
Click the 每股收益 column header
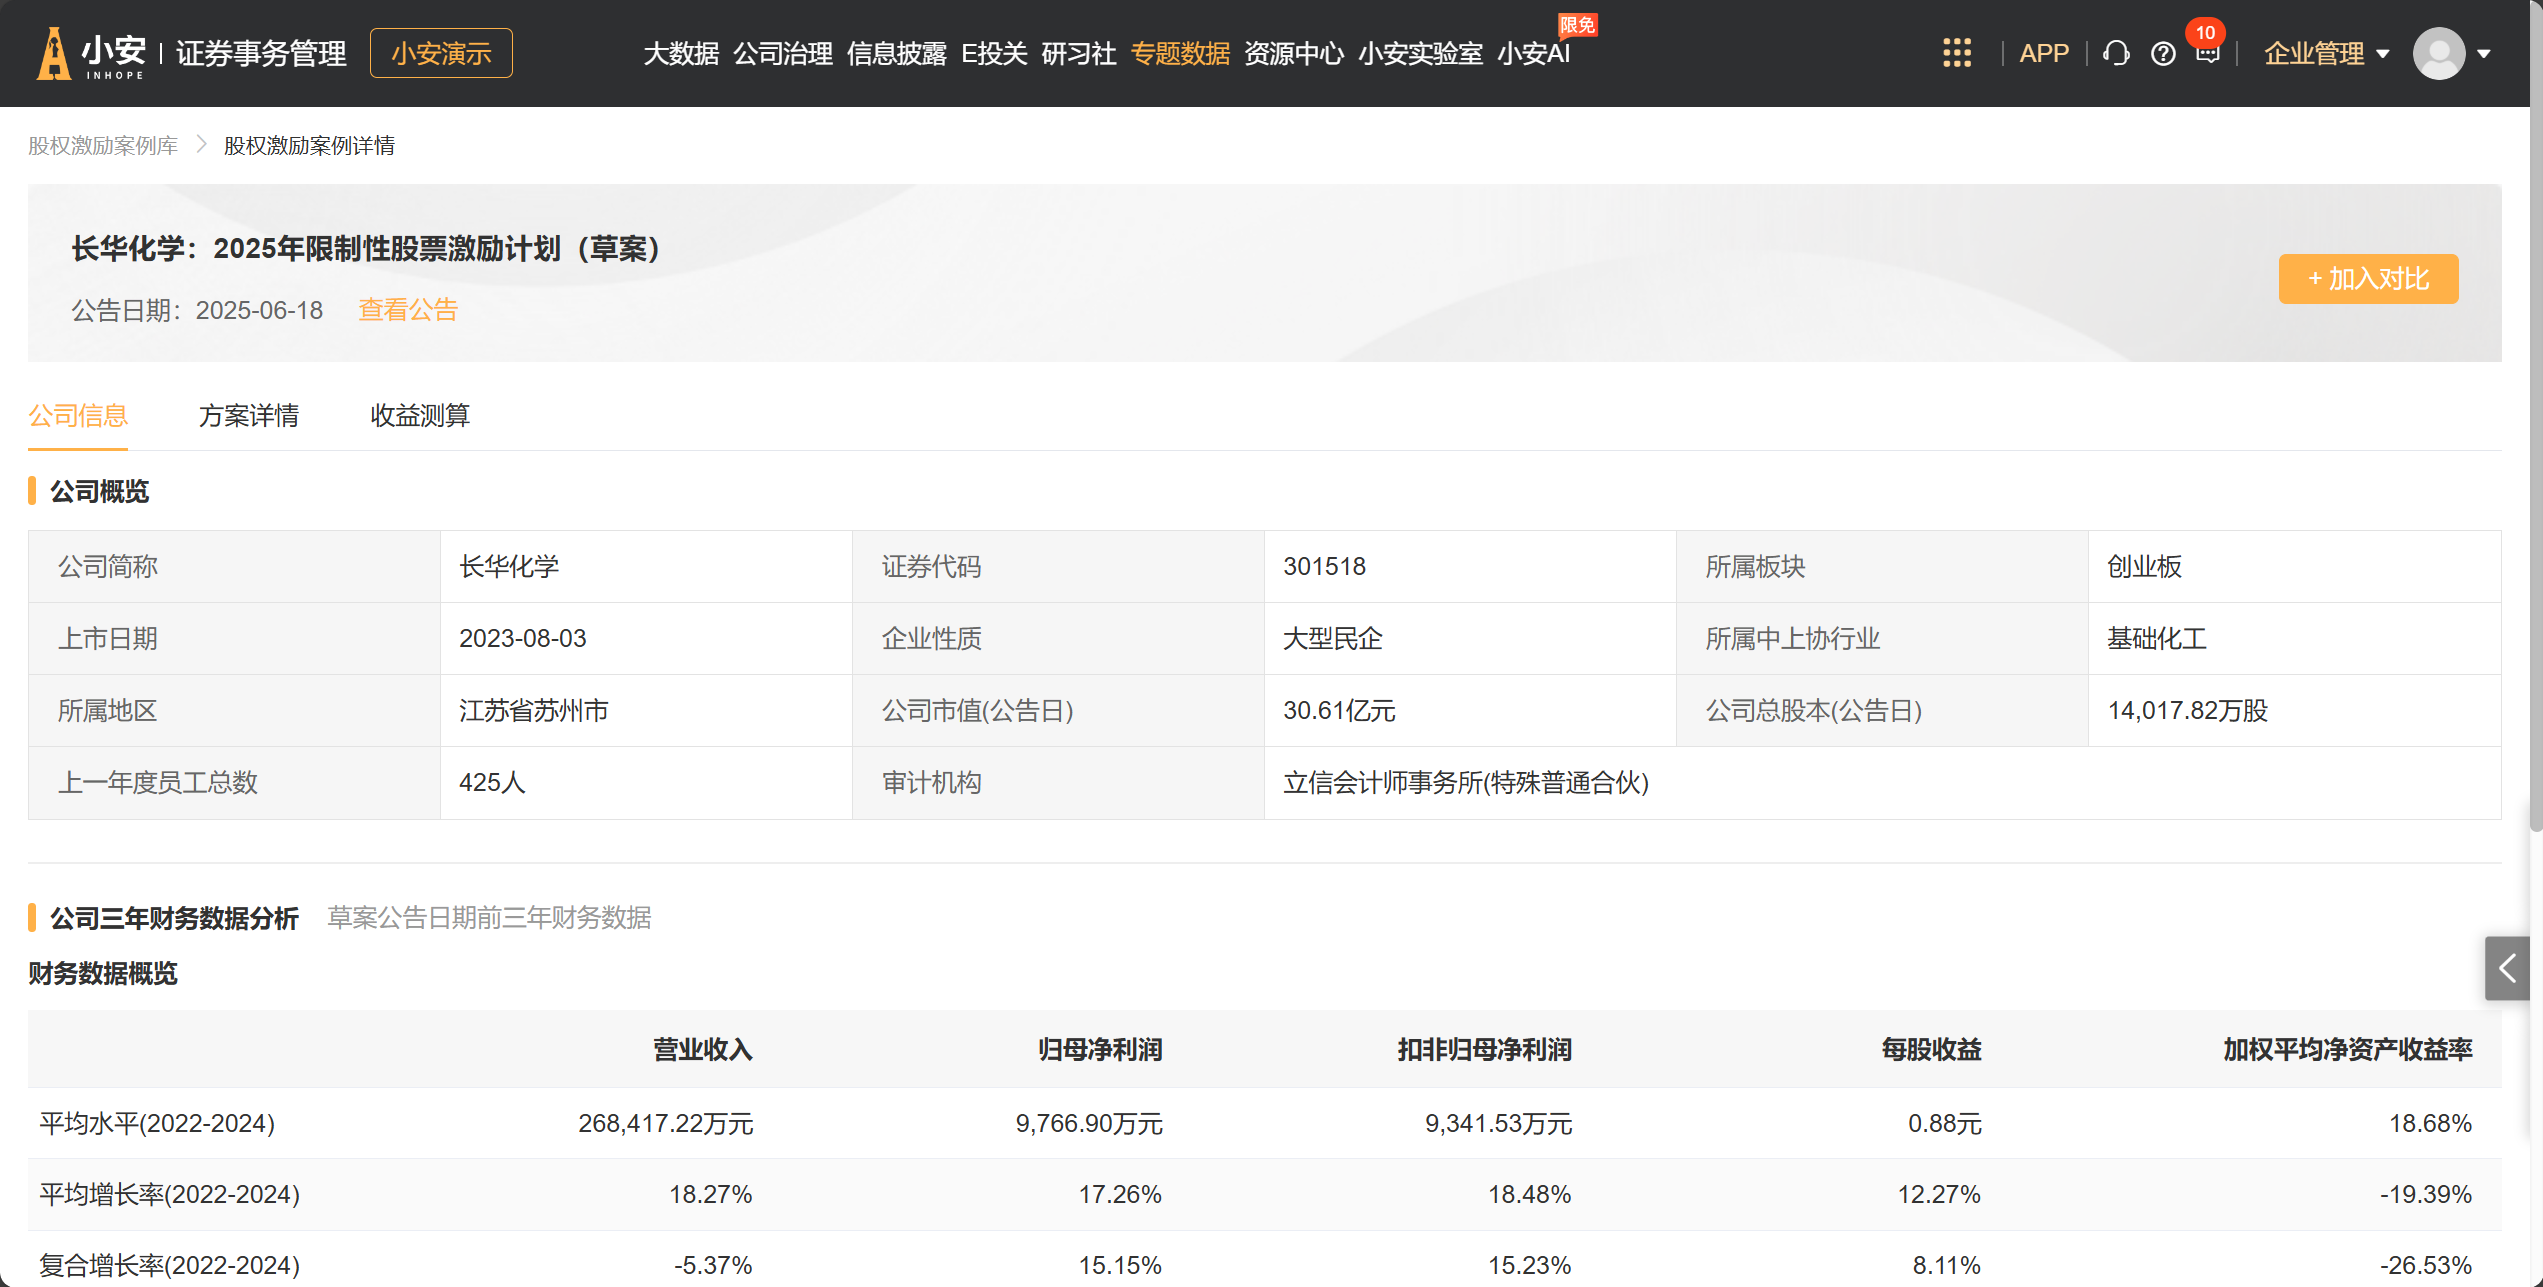point(1931,1049)
